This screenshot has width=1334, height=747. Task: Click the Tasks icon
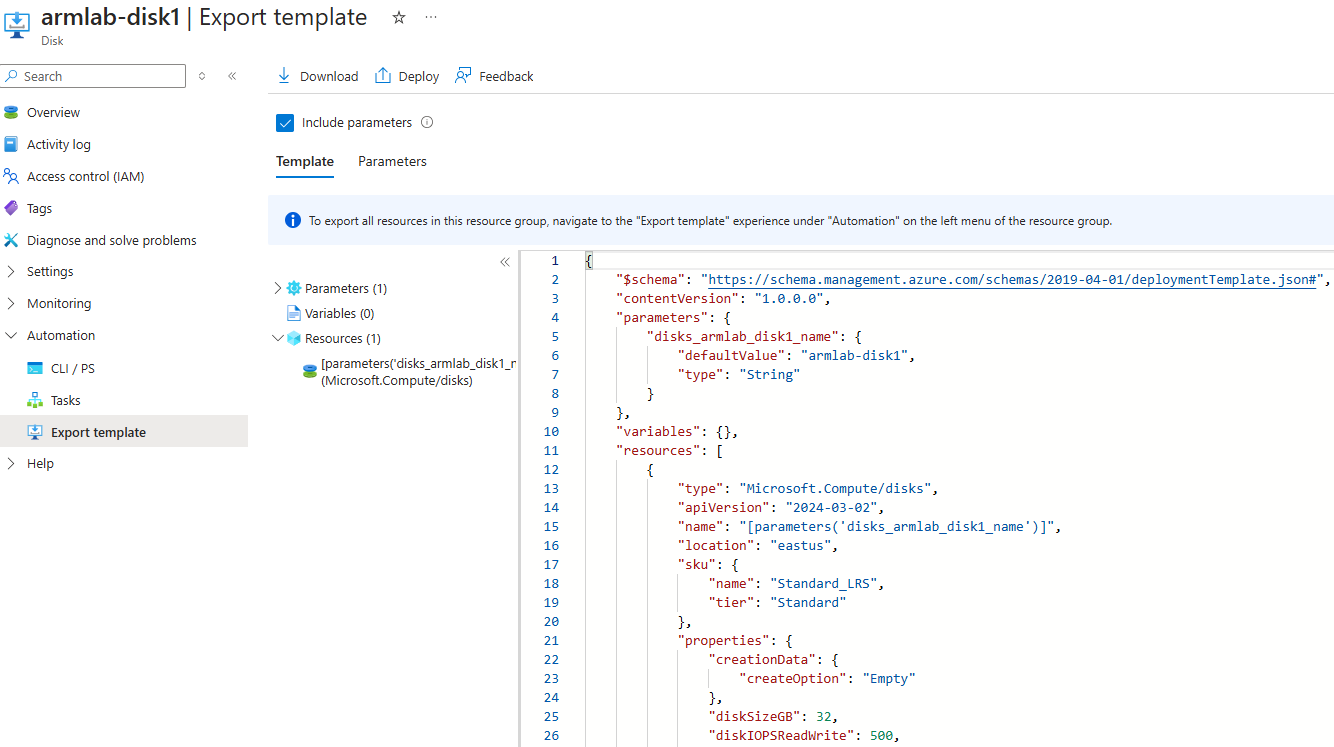[x=35, y=401]
